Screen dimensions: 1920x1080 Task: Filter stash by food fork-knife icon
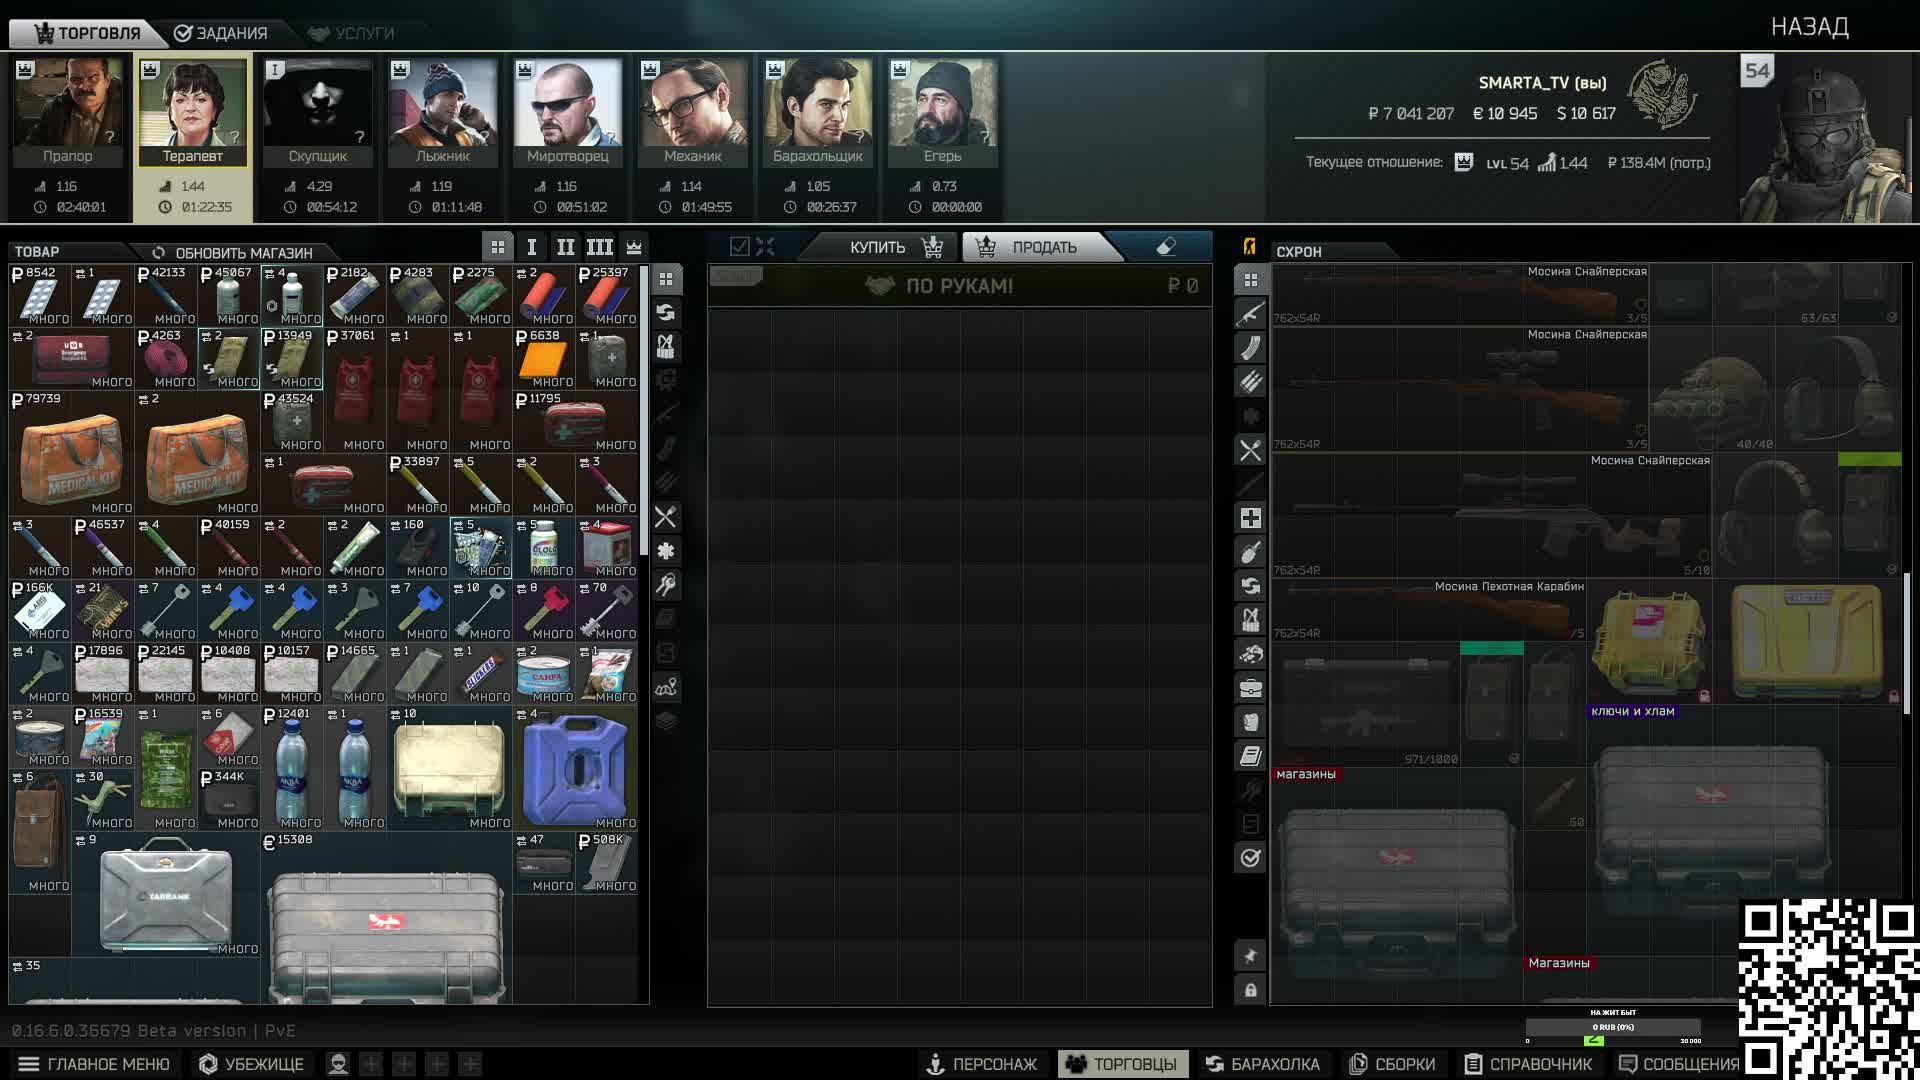point(1250,450)
